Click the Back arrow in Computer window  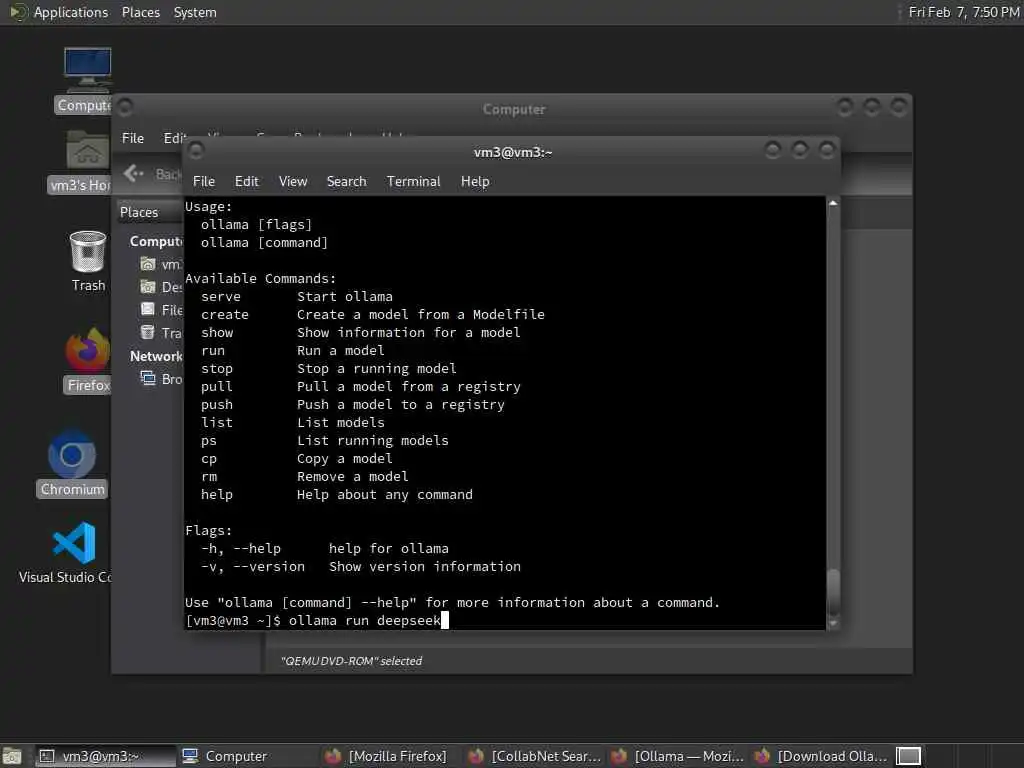[134, 173]
